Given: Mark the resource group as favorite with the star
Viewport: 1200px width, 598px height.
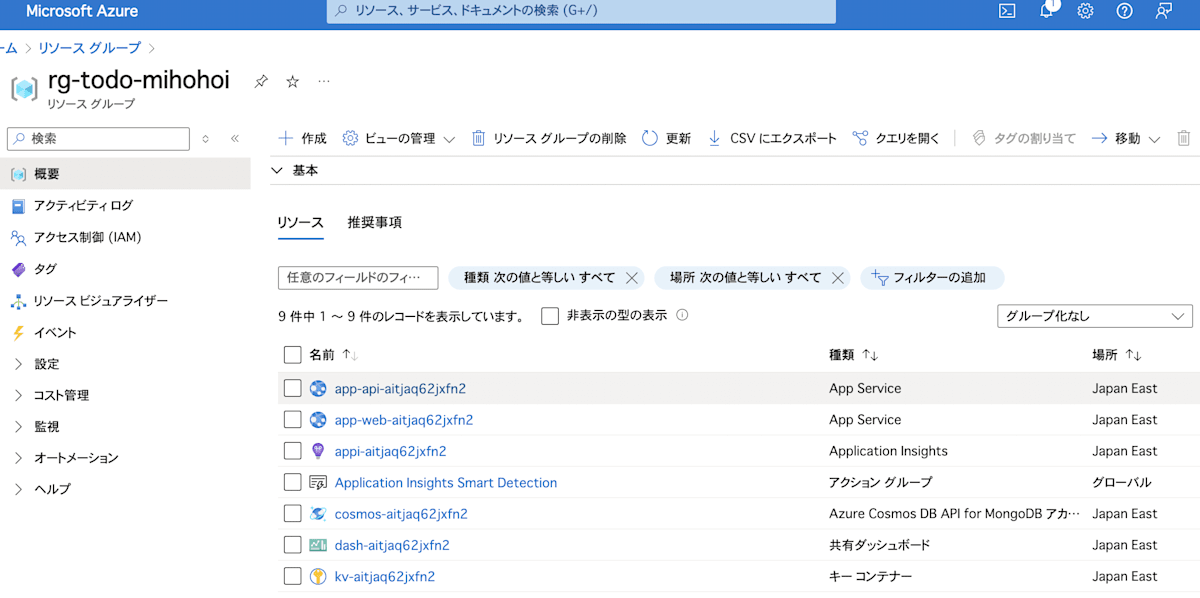Looking at the screenshot, I should pyautogui.click(x=293, y=81).
